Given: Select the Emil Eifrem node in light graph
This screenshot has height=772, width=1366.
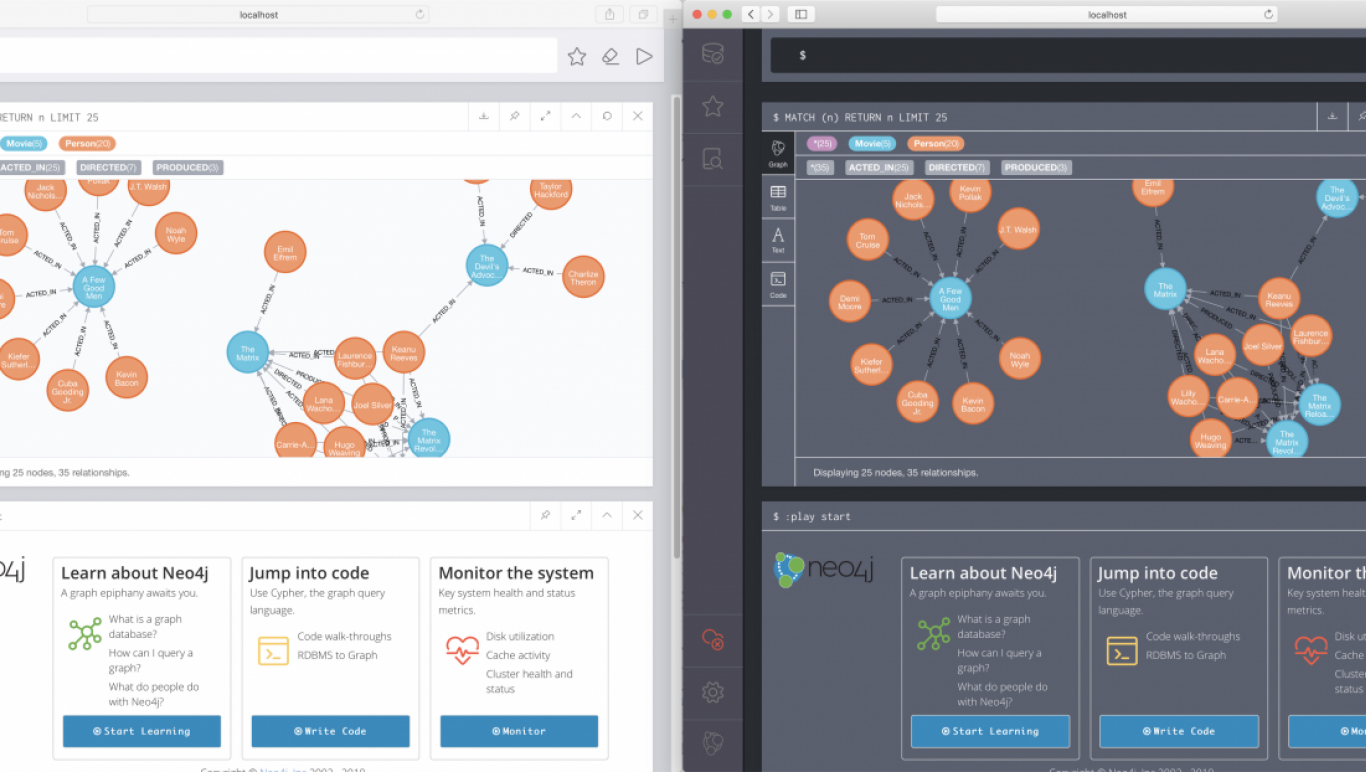Looking at the screenshot, I should (285, 253).
